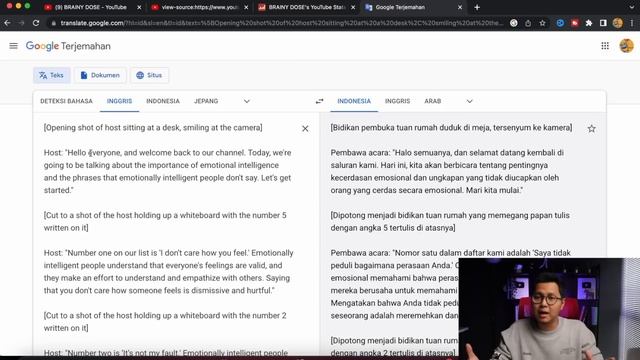The height and width of the screenshot is (360, 640).
Task: Open the tab search dropdown arrow
Action: [632, 7]
